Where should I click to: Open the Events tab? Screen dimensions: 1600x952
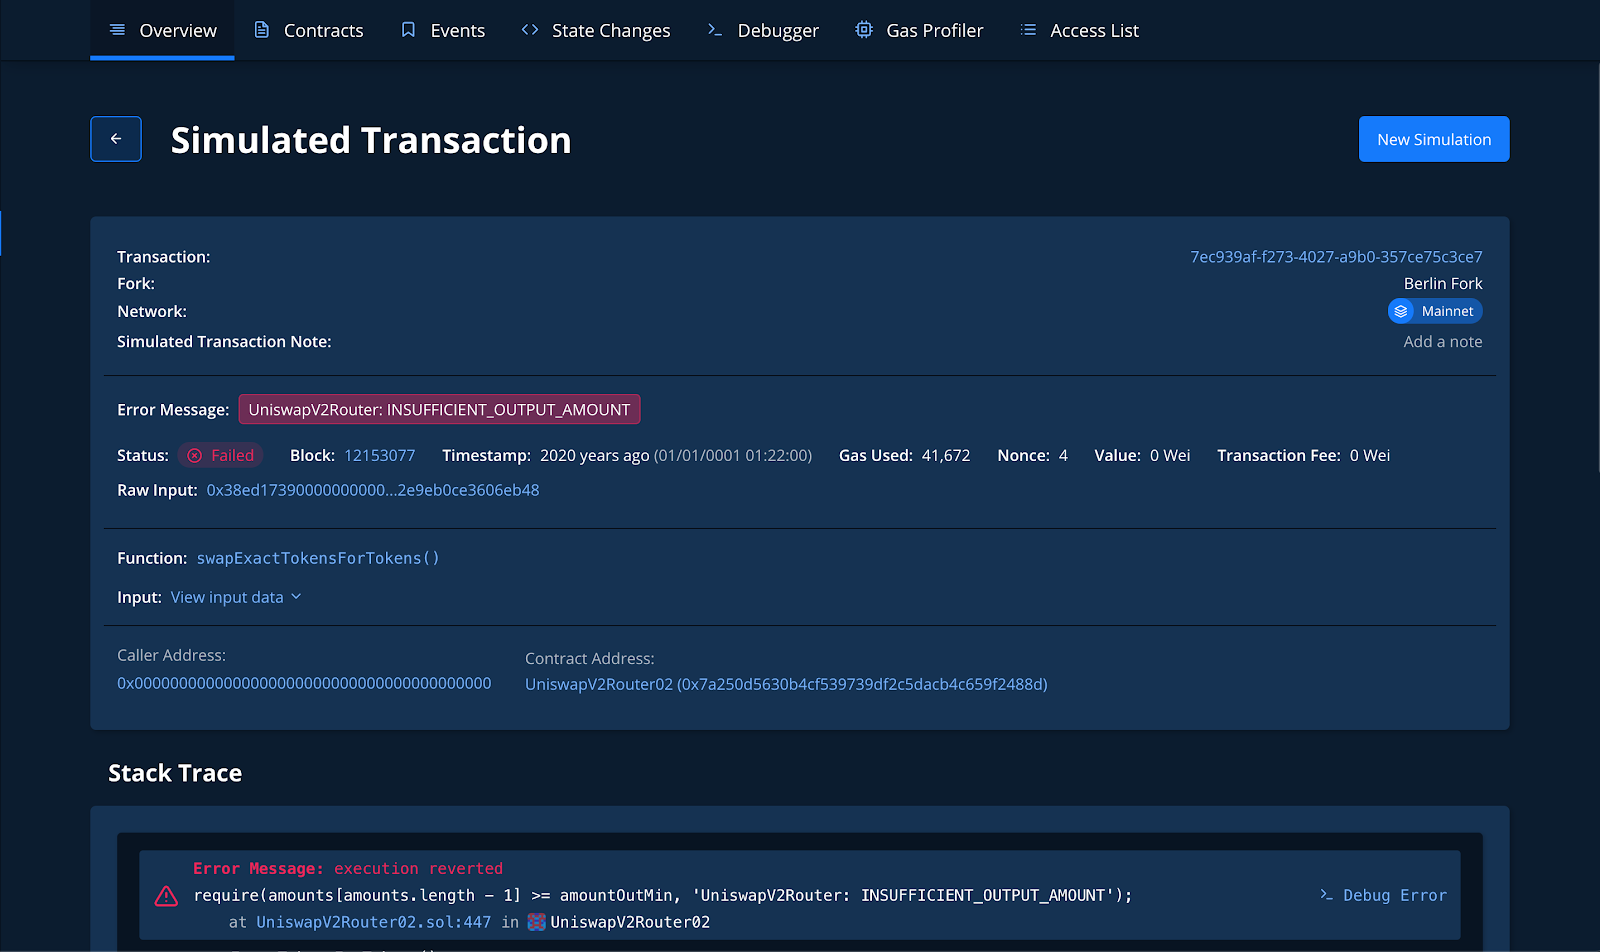442,30
